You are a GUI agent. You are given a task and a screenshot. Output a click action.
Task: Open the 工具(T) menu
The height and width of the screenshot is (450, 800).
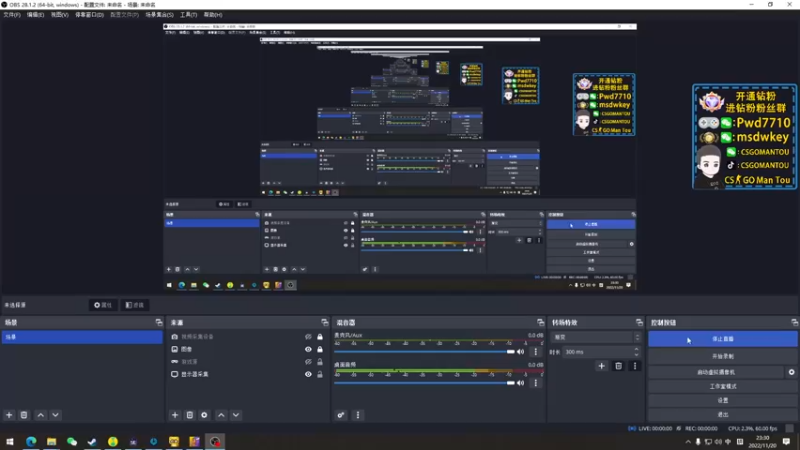click(188, 15)
